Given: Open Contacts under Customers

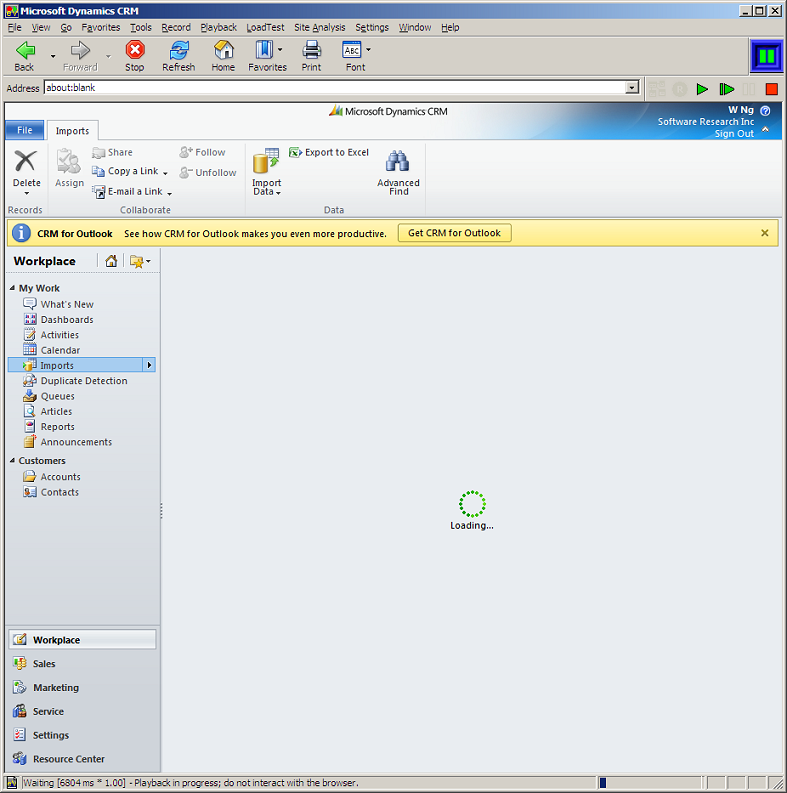Looking at the screenshot, I should 60,492.
